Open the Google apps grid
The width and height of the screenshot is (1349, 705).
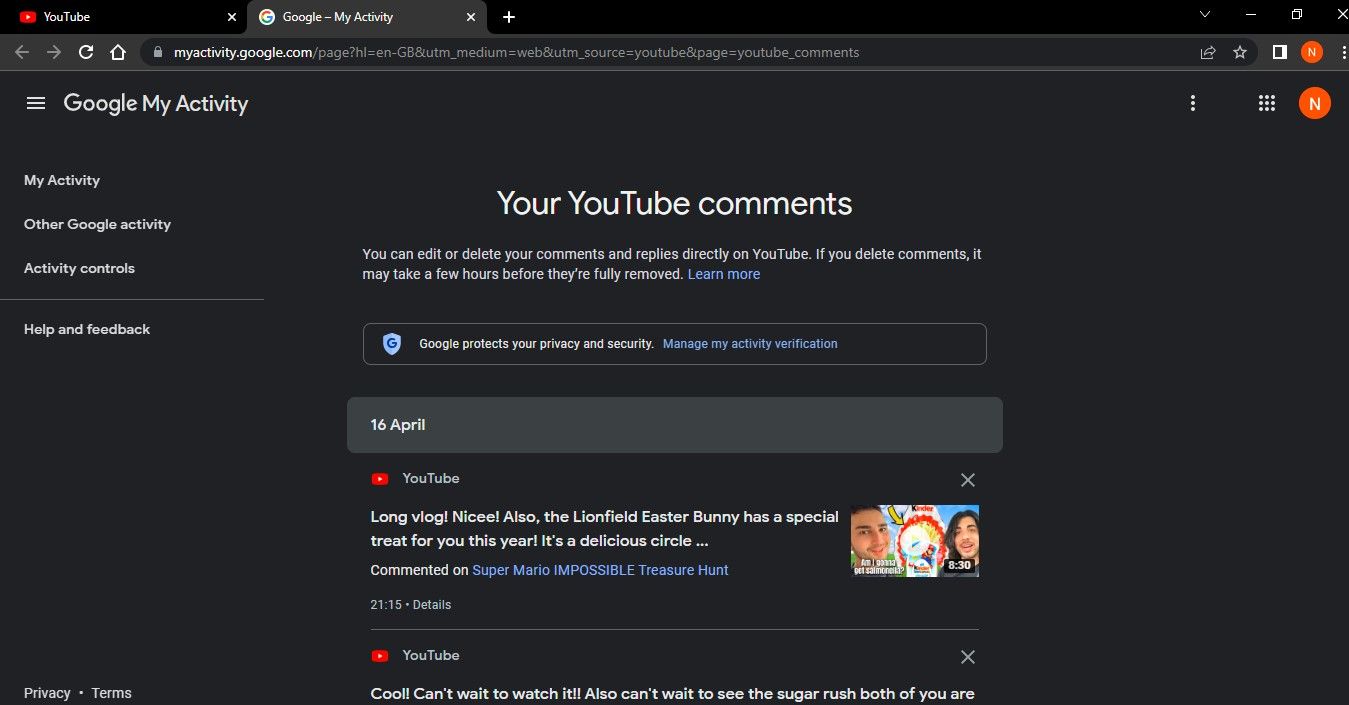tap(1266, 103)
